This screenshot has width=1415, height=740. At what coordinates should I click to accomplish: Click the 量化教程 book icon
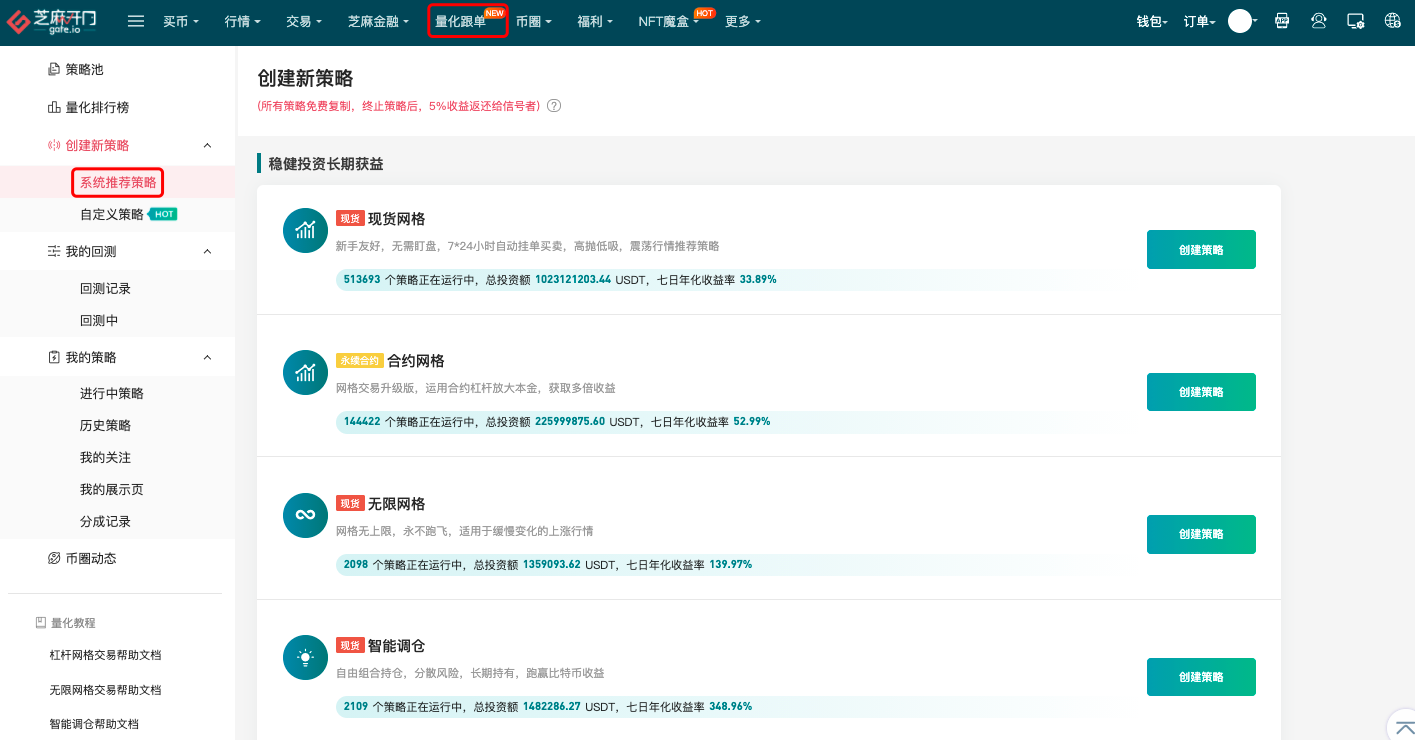(41, 622)
